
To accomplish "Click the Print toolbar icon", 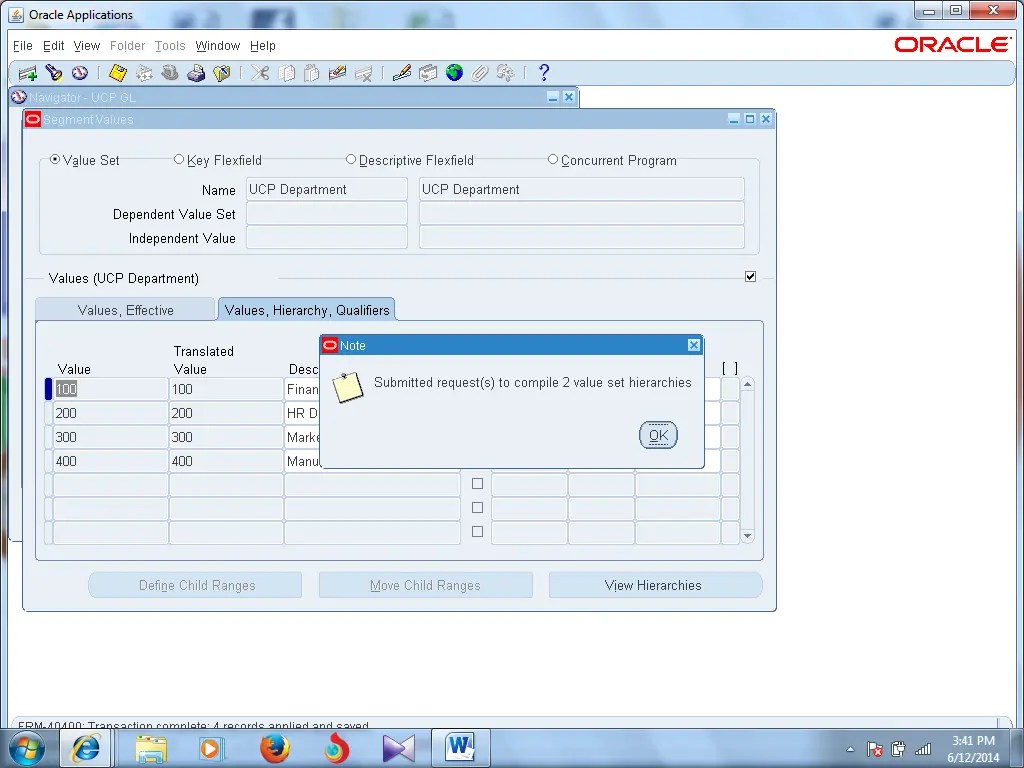I will (x=196, y=73).
